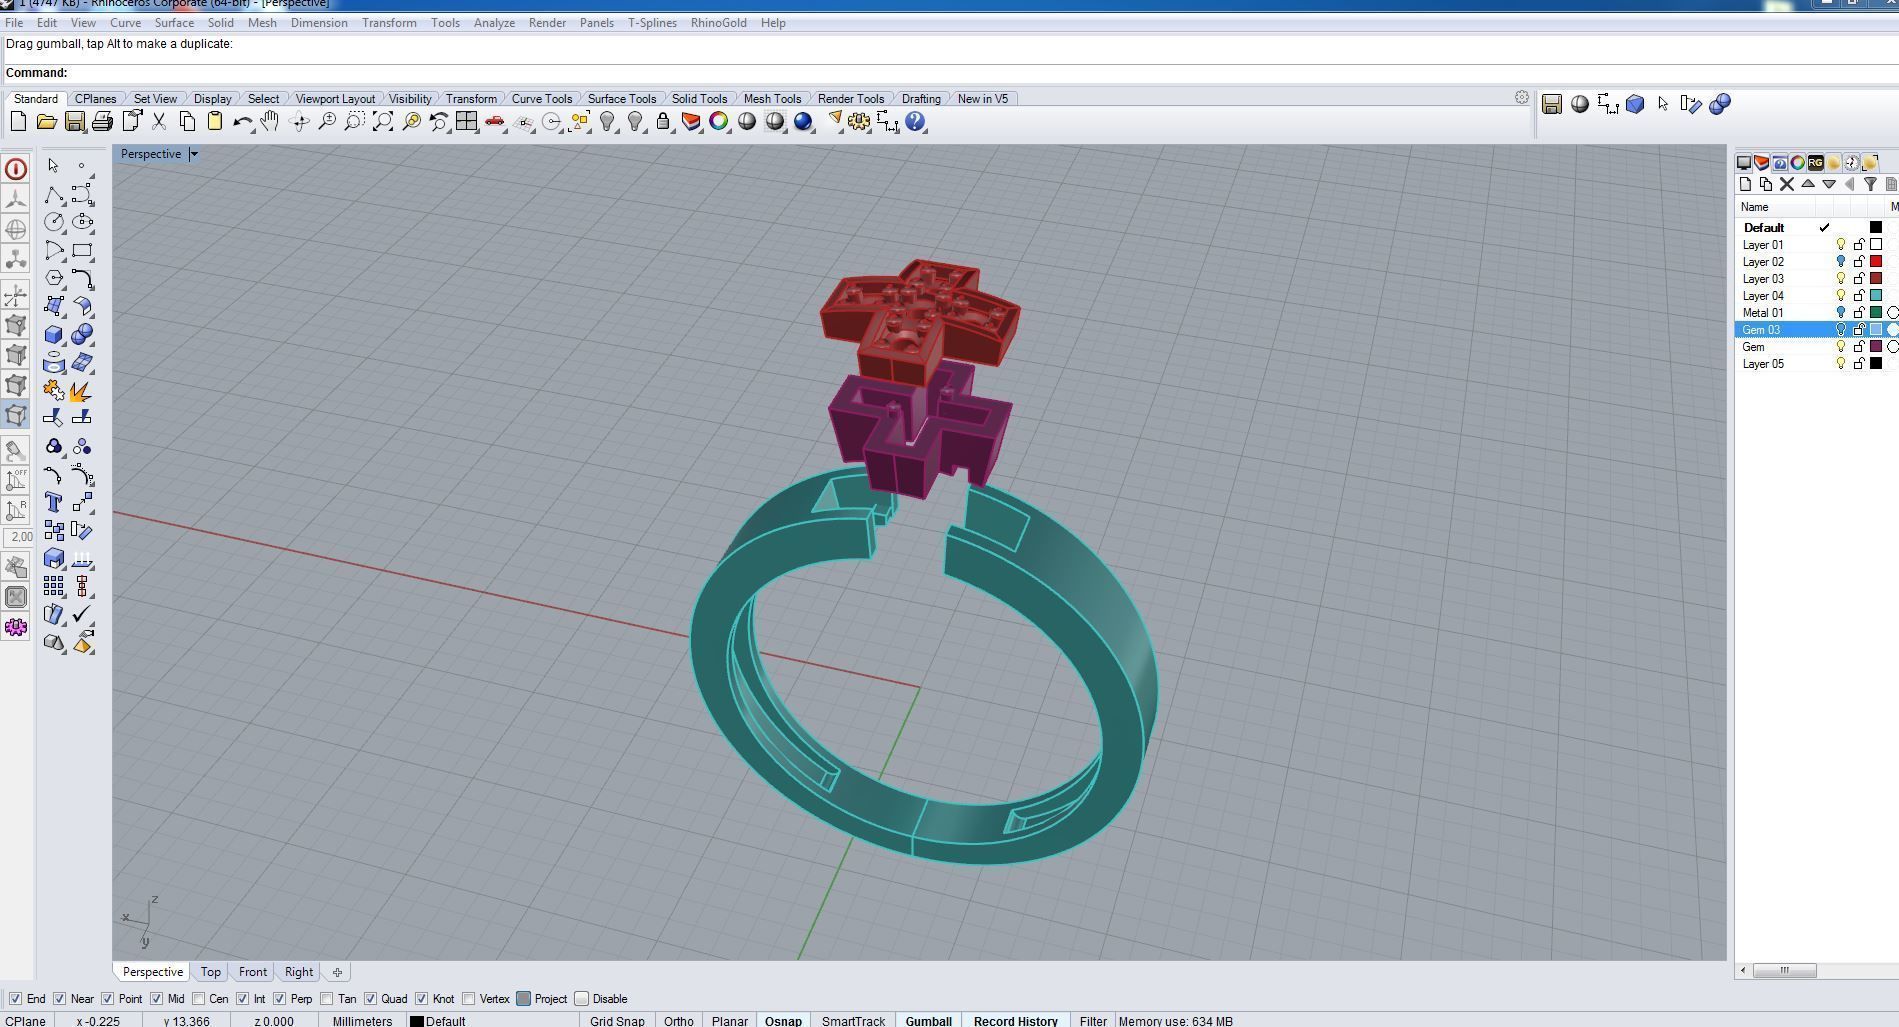1899x1027 pixels.
Task: Click SmartTrack in status bar
Action: [x=853, y=1021]
